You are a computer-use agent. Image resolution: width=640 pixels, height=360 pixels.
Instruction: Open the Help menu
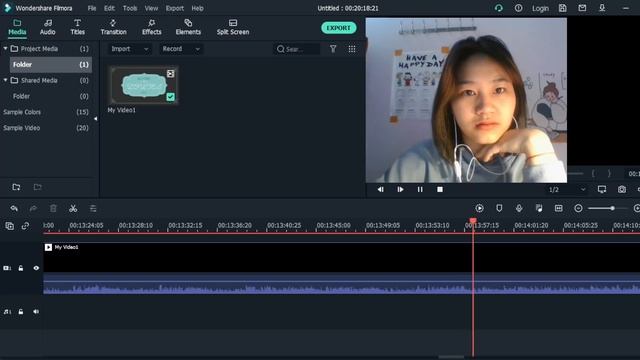[198, 8]
